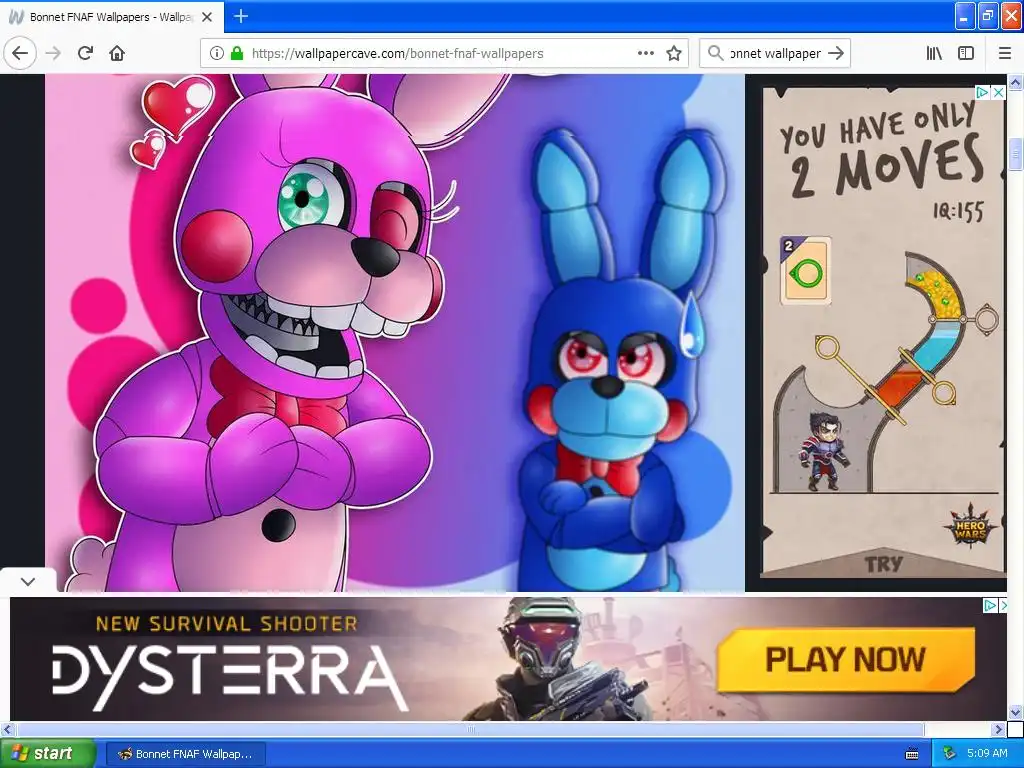Click the Hero Wars logo in ad
Screen dimensions: 1024x768
970,526
